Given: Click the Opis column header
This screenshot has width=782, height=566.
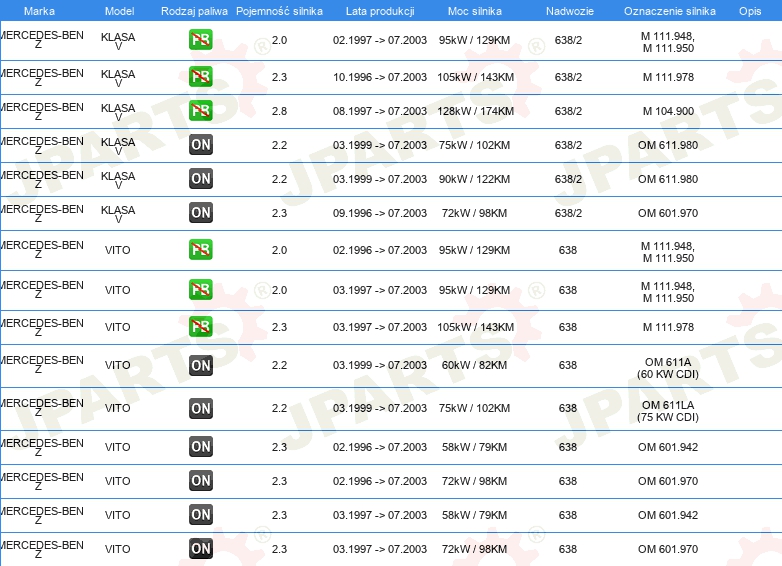Looking at the screenshot, I should pos(750,11).
